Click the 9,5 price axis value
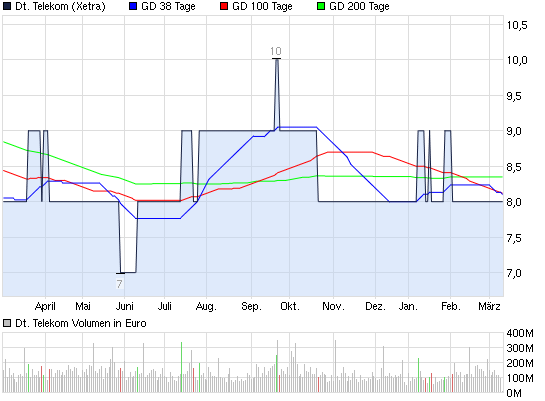Image resolution: width=545 pixels, height=401 pixels. [x=514, y=96]
